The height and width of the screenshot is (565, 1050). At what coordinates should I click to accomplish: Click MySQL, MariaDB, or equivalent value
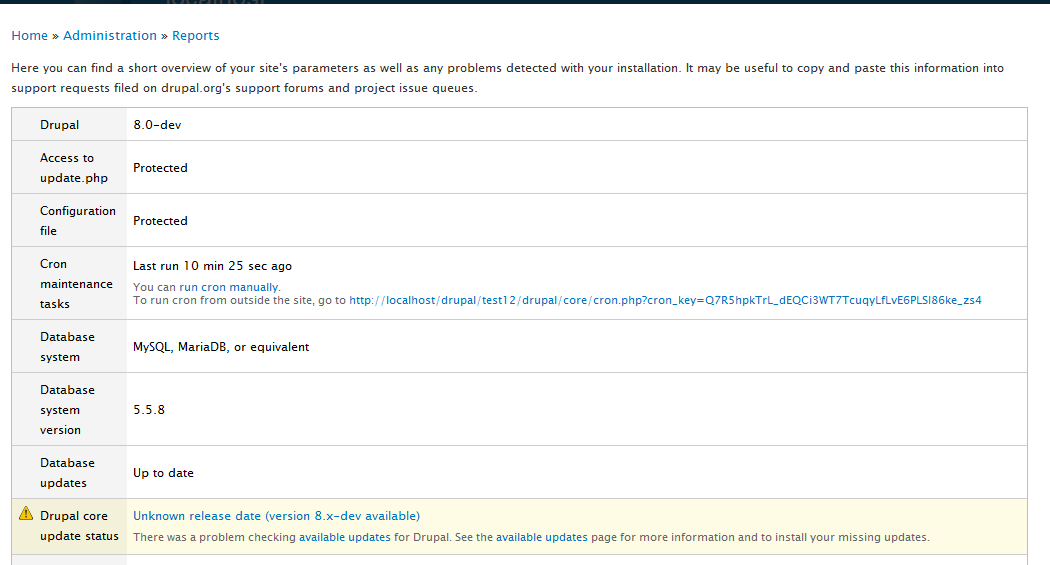tap(221, 347)
